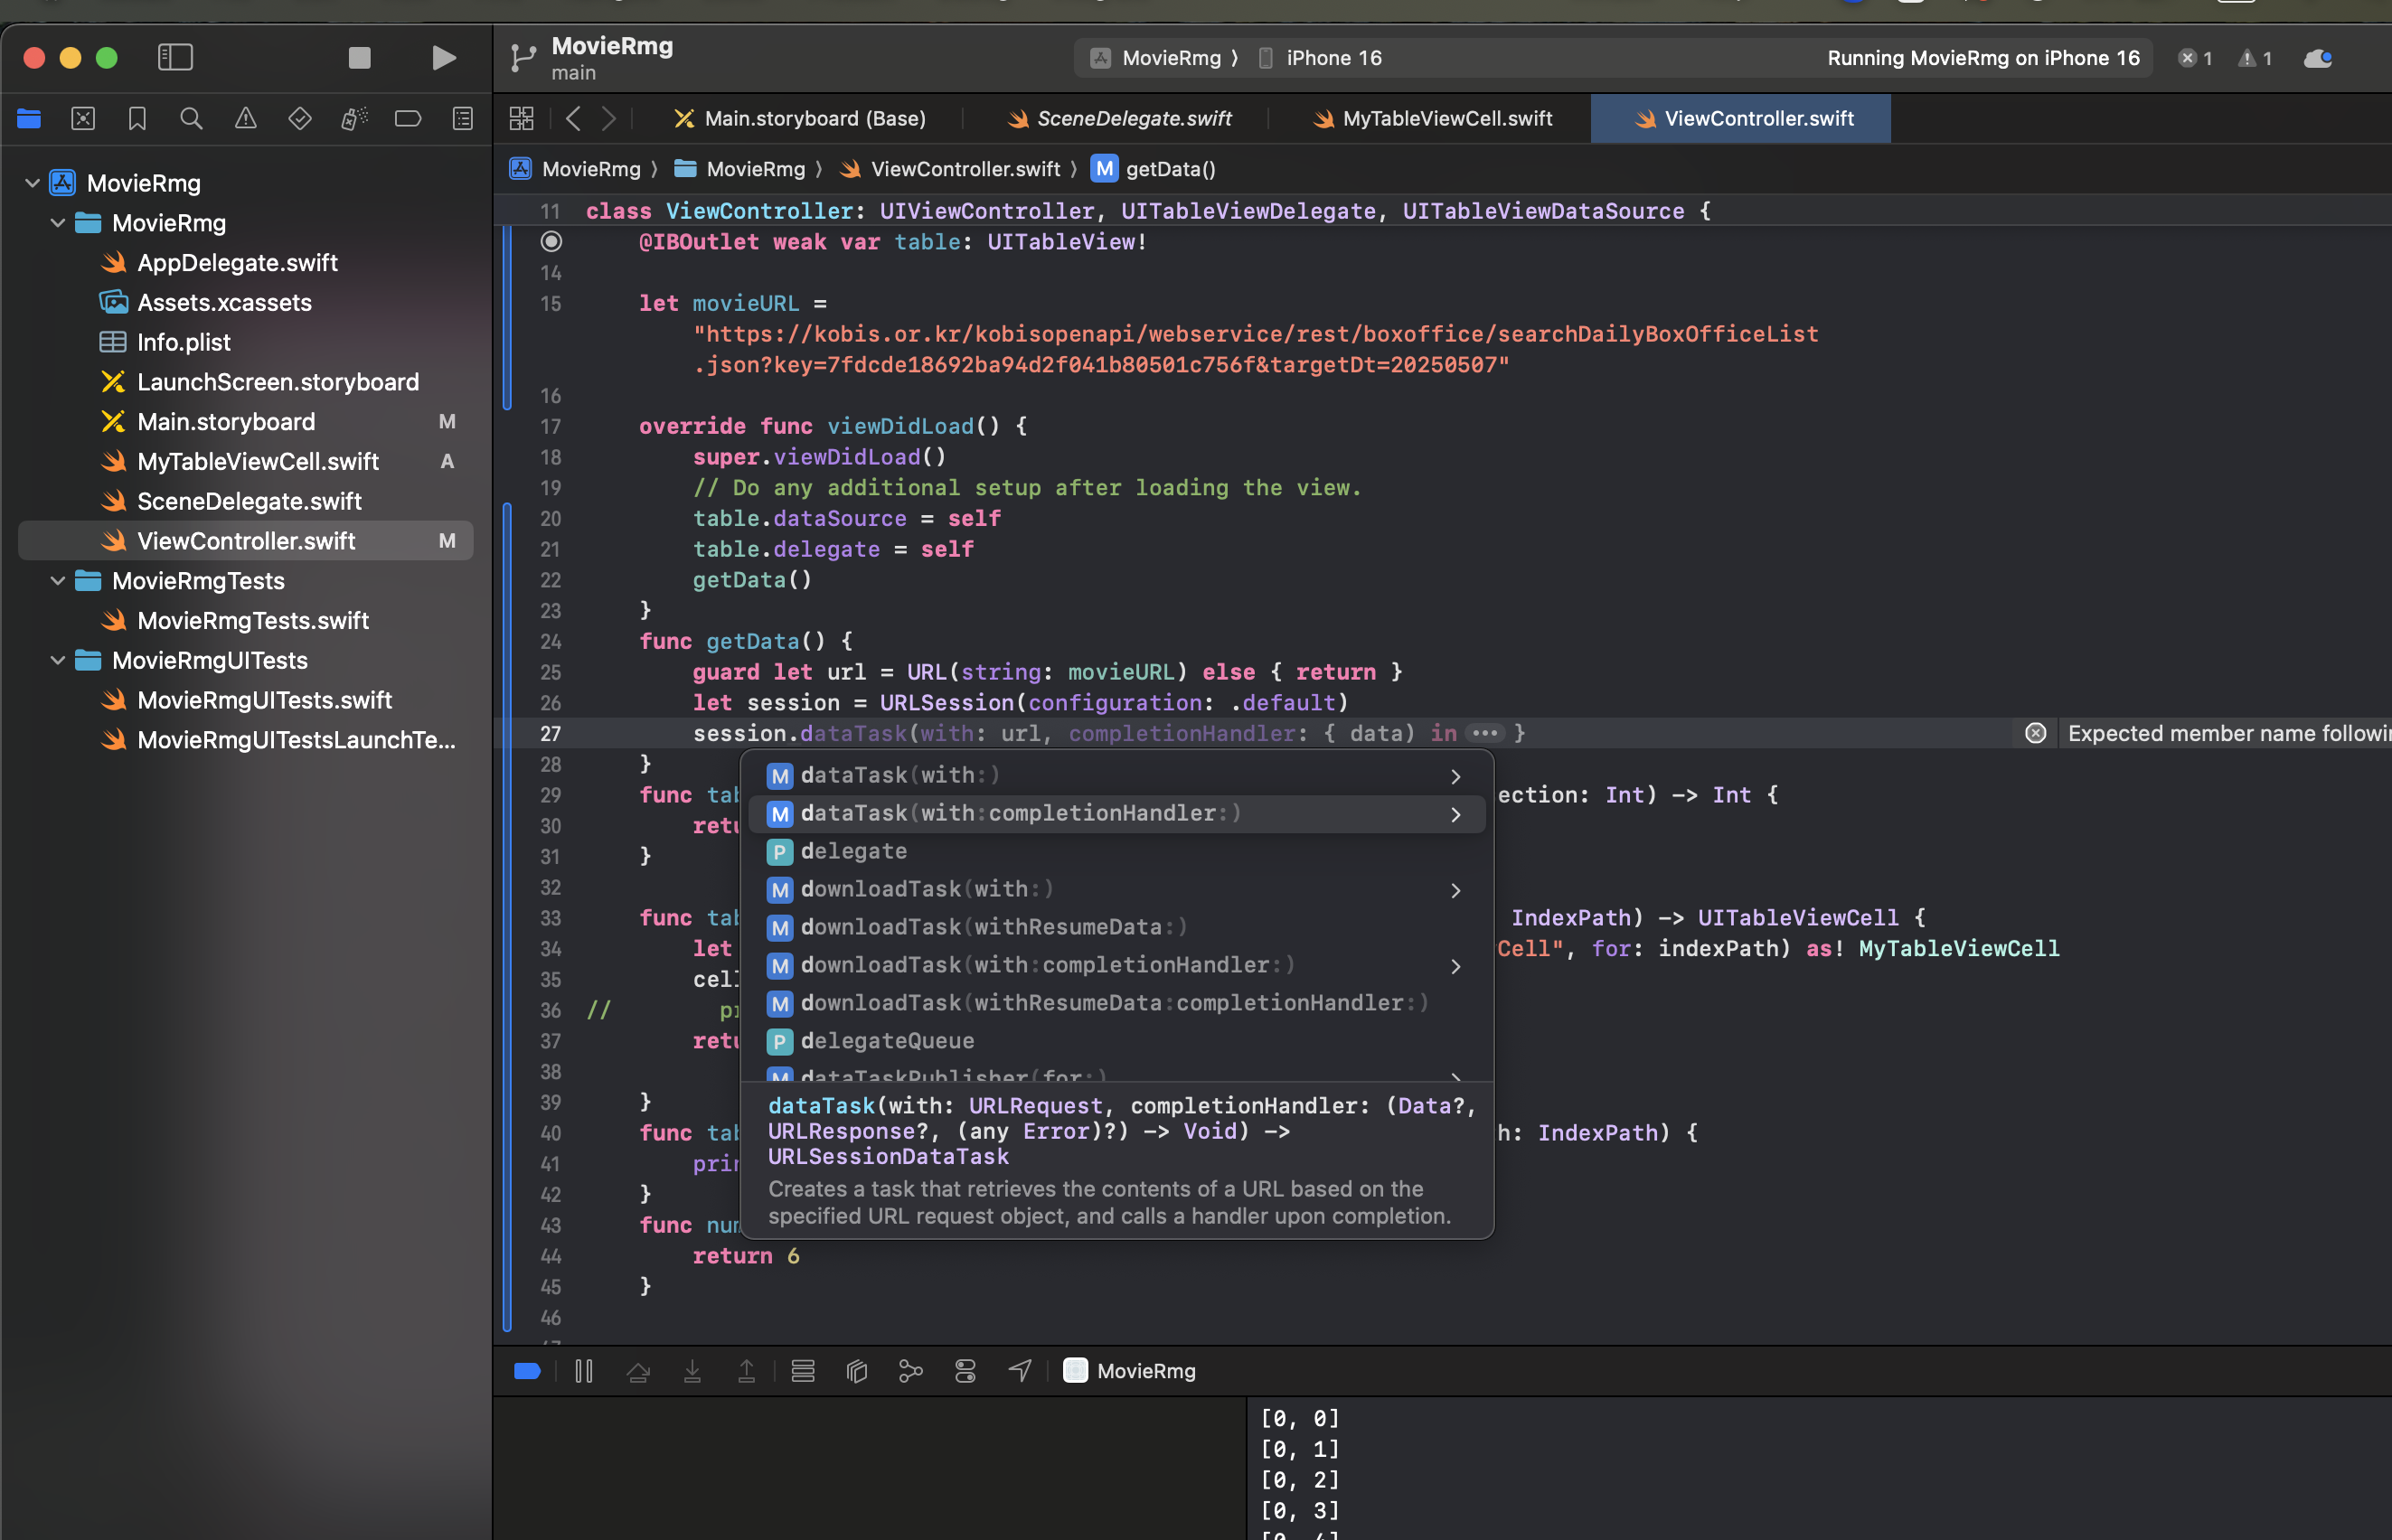
Task: Step out in debugger
Action: [x=746, y=1371]
